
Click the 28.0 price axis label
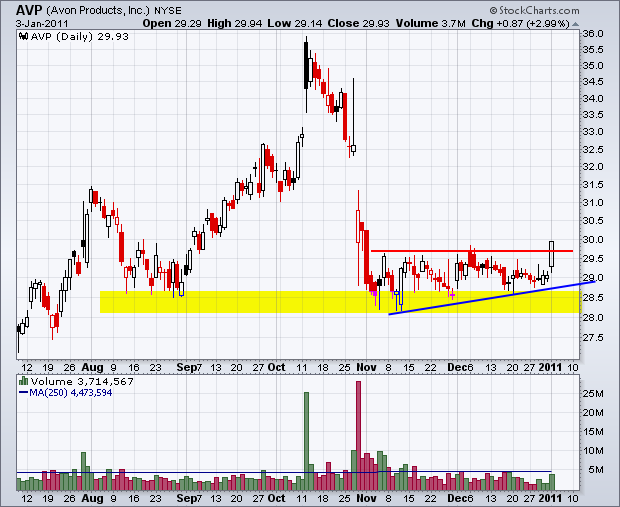click(593, 318)
